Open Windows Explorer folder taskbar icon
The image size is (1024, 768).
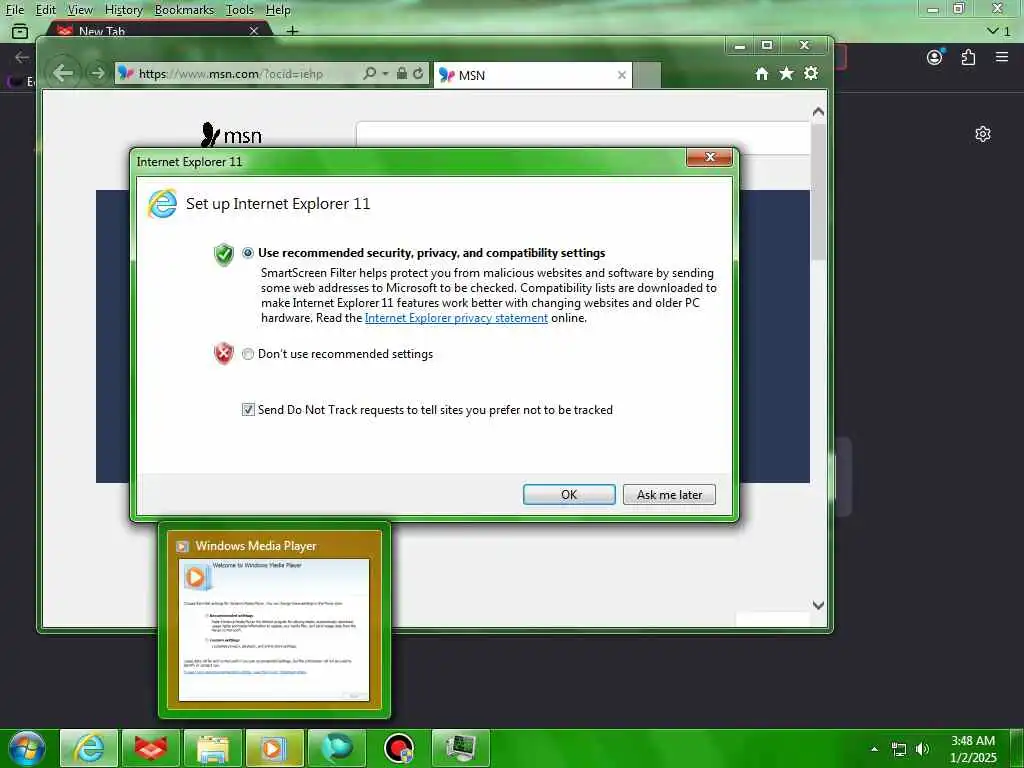click(x=212, y=748)
